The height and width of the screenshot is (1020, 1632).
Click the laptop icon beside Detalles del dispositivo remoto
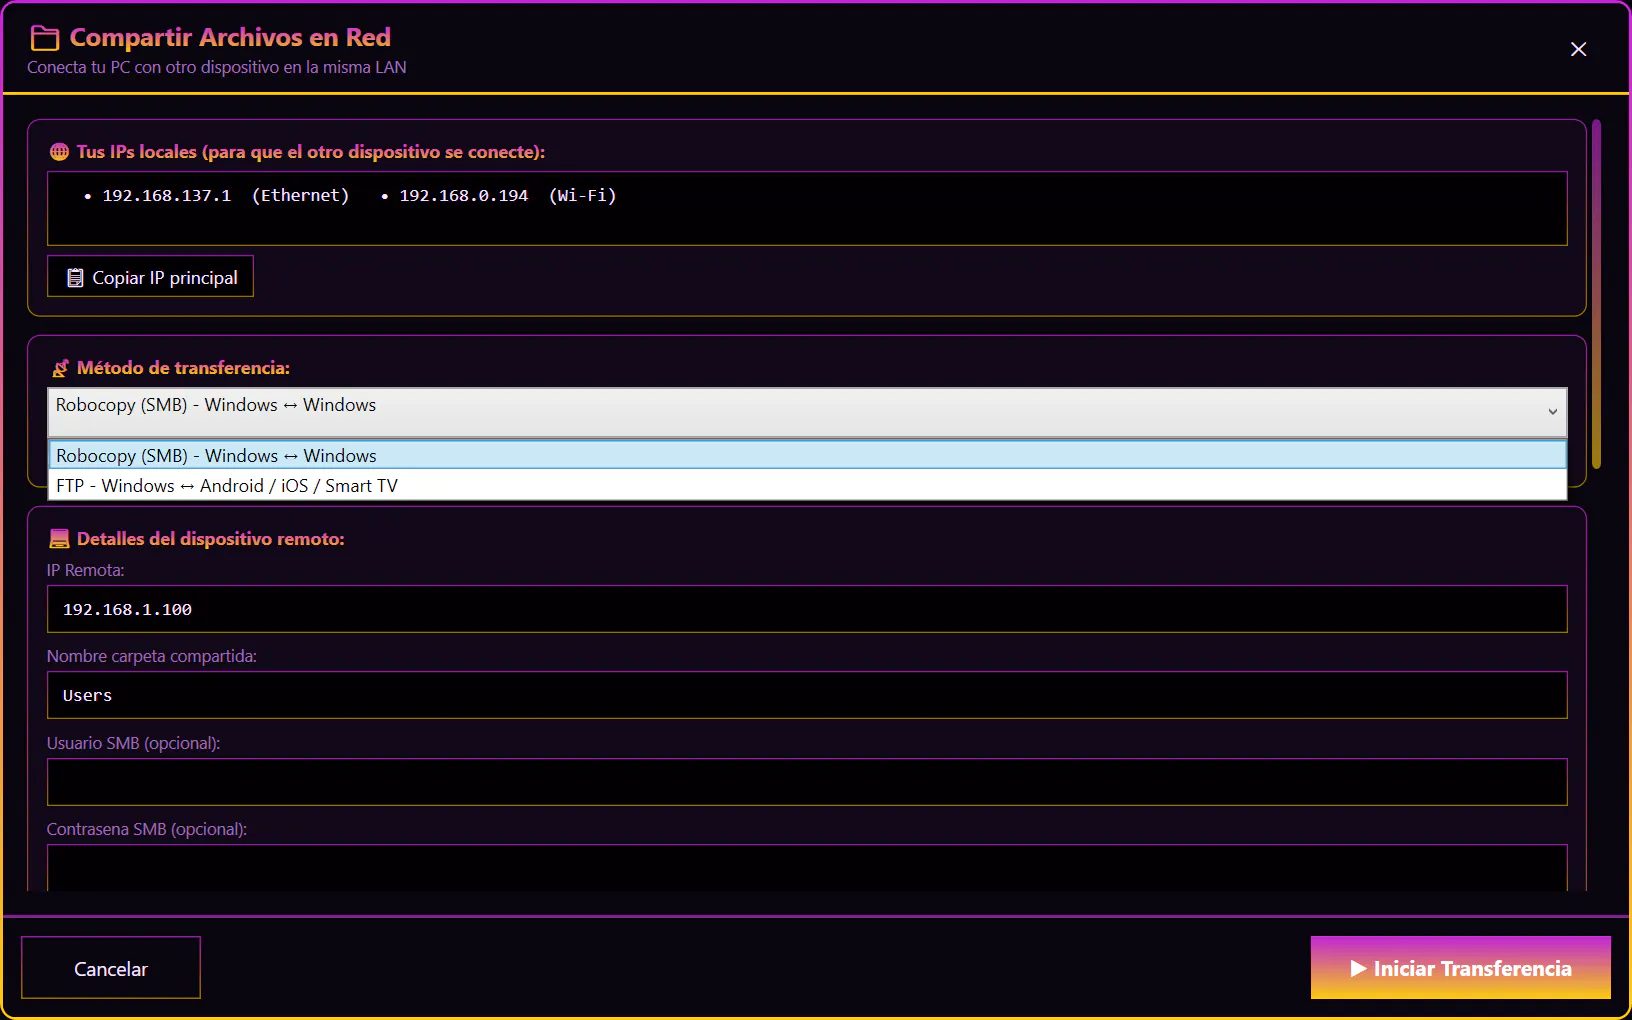click(60, 539)
